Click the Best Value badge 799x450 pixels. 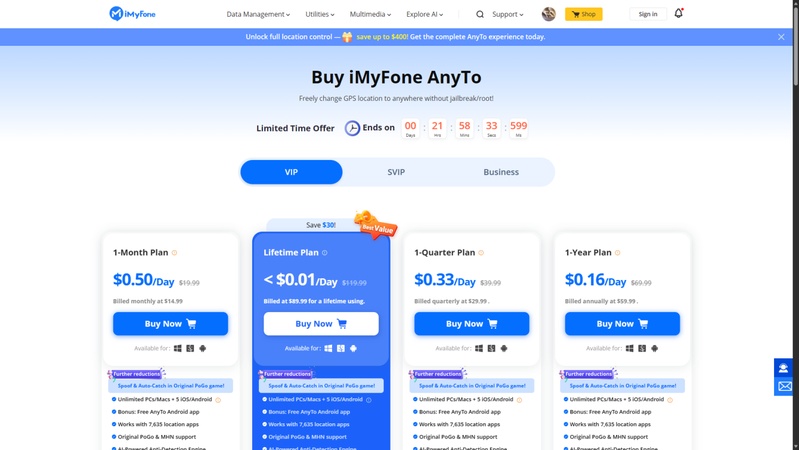click(x=376, y=224)
